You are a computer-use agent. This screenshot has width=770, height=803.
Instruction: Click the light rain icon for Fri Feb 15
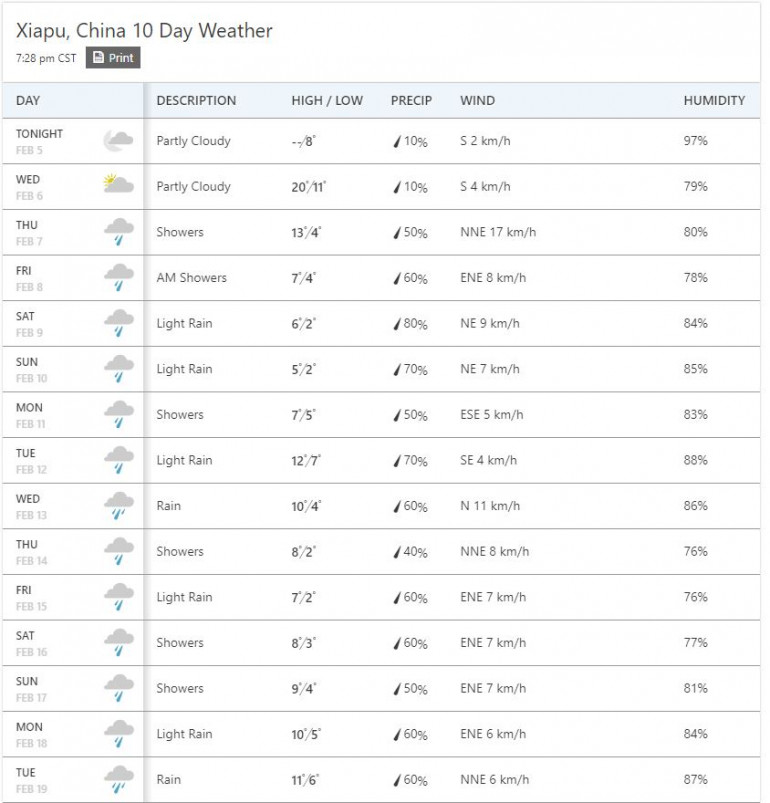[119, 597]
